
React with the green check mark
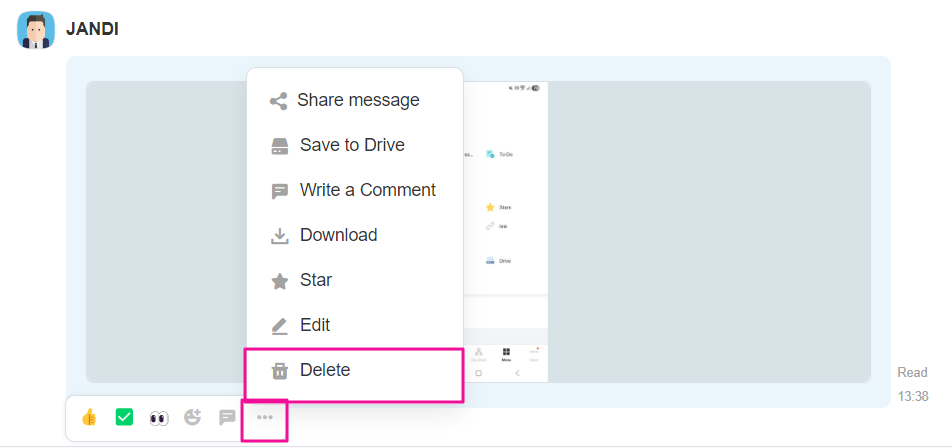pyautogui.click(x=124, y=417)
